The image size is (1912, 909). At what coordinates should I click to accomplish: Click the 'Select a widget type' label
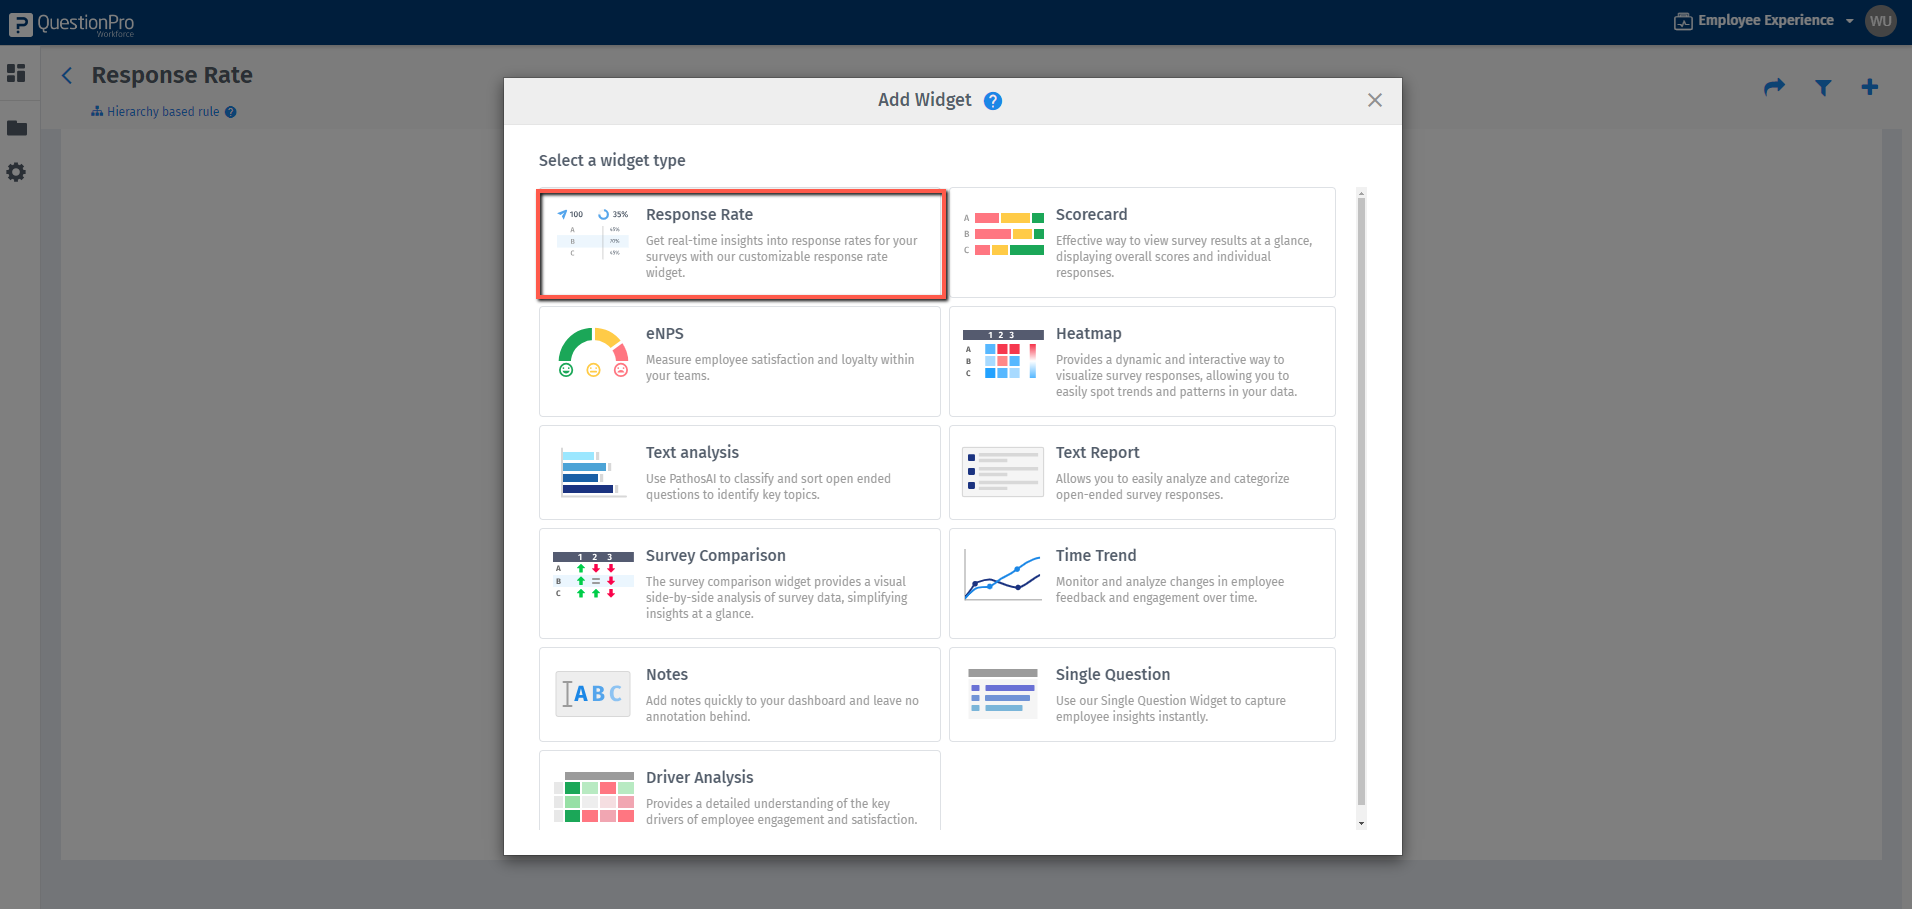point(612,161)
